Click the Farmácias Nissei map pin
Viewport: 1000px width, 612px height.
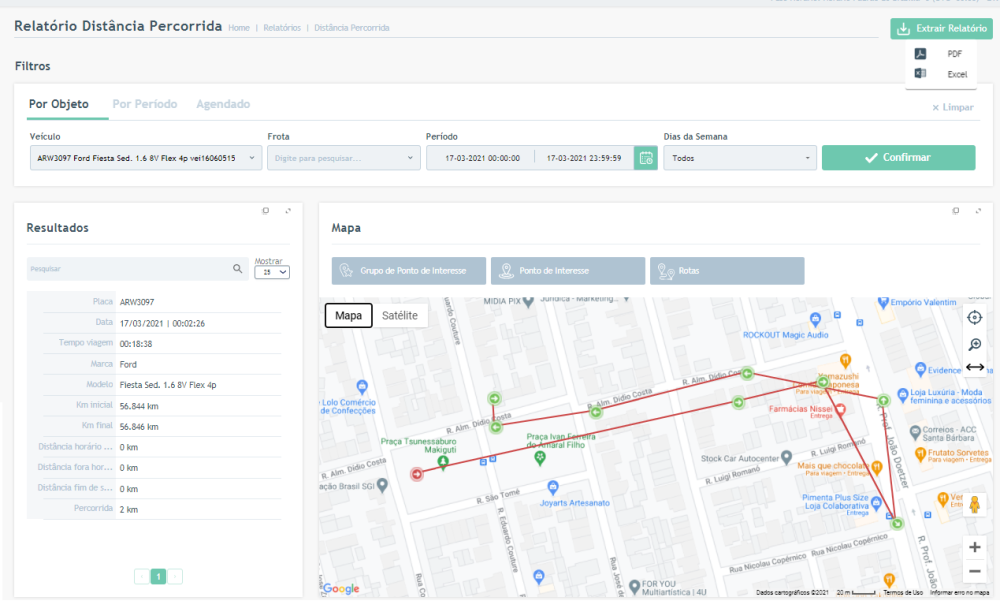point(841,409)
